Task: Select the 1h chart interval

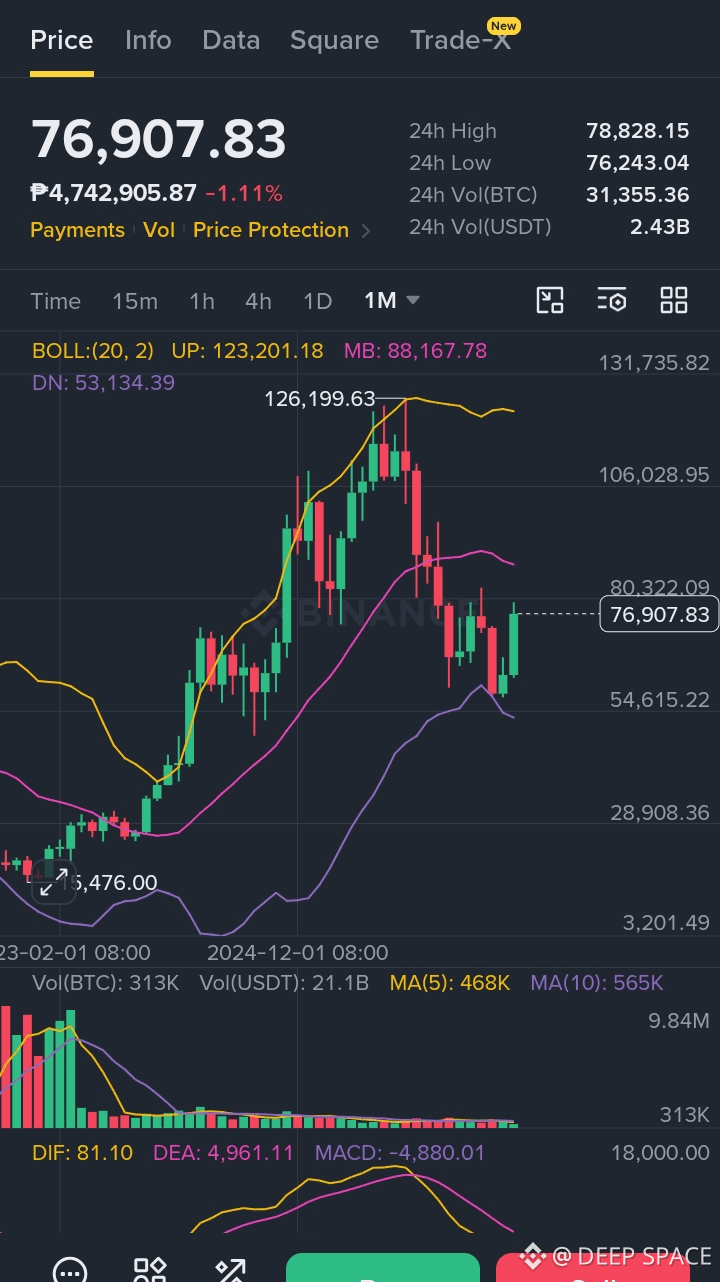Action: point(202,301)
